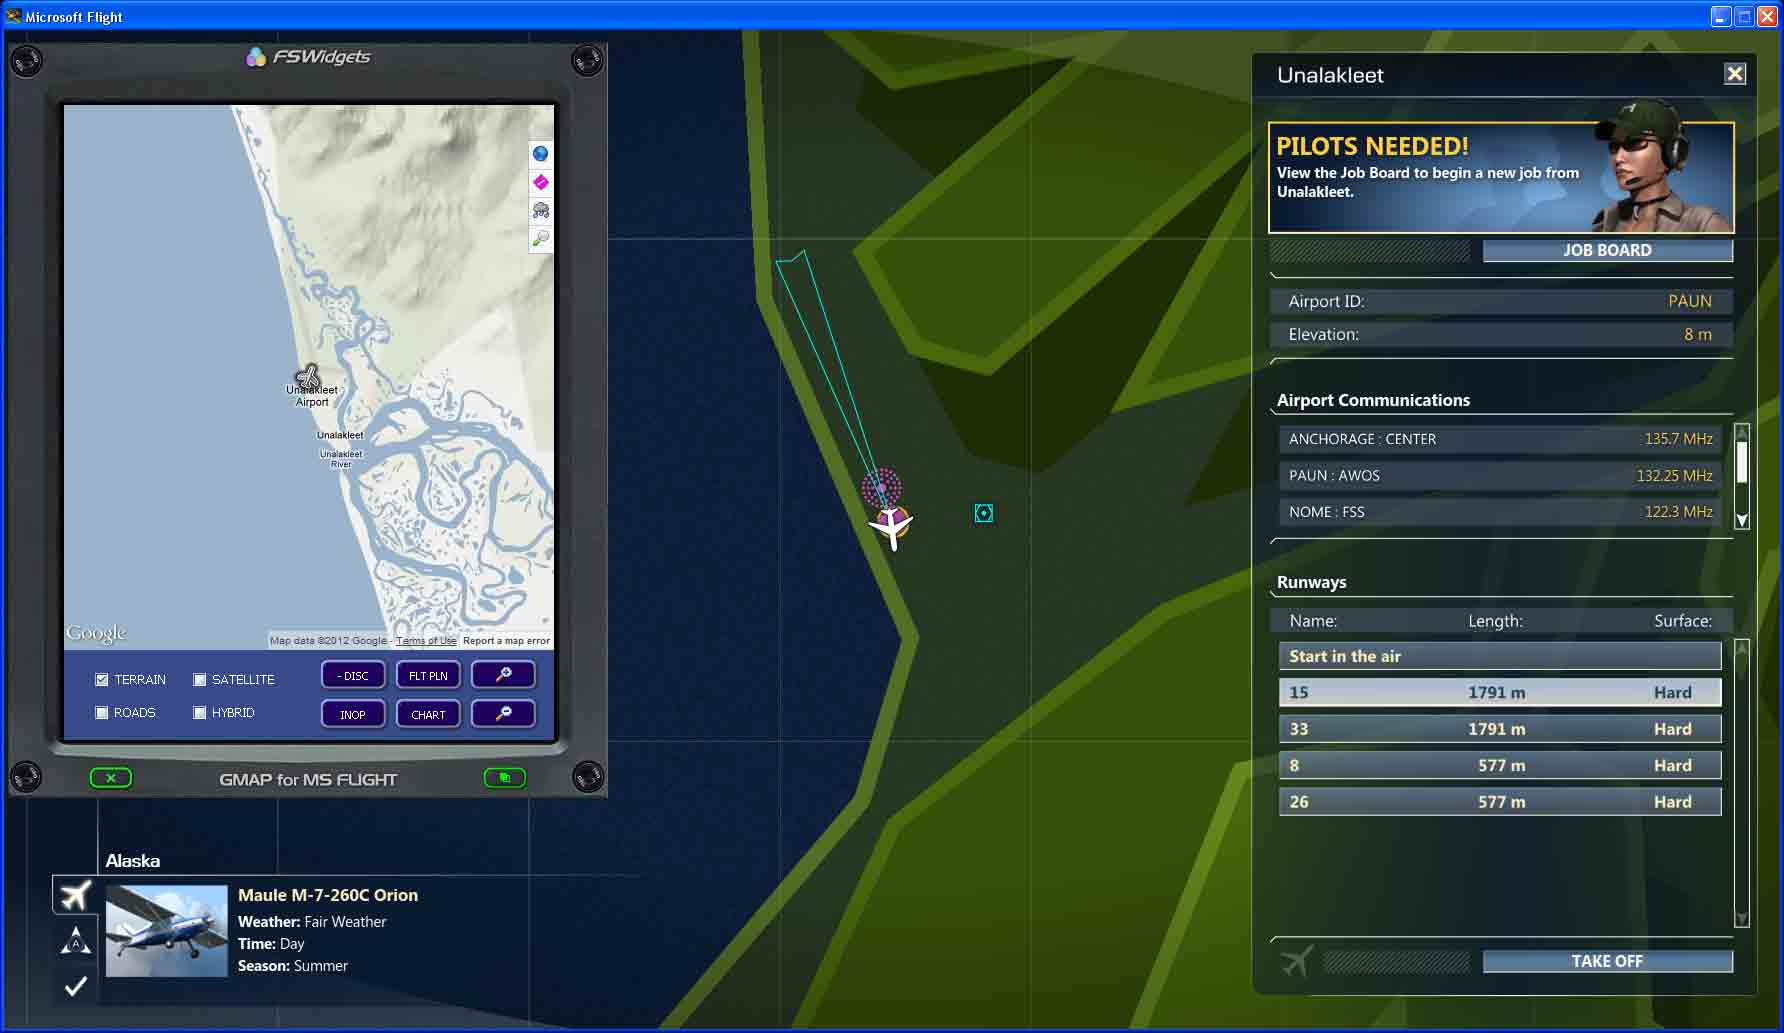Viewport: 1784px width, 1033px height.
Task: Click the FLT PLN button
Action: click(x=428, y=676)
